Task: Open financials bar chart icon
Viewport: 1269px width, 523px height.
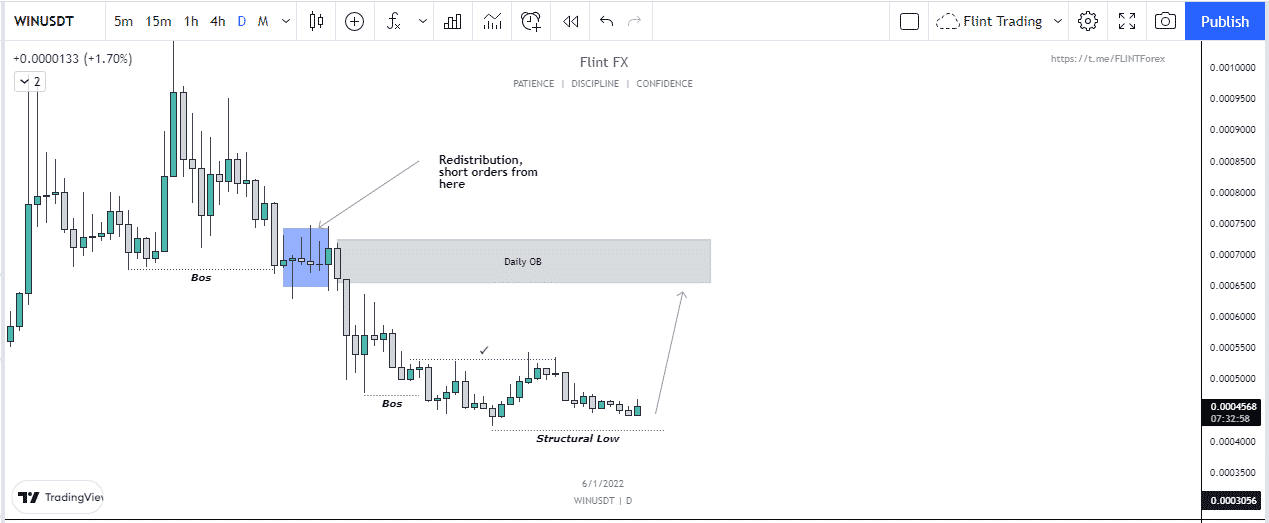Action: [x=453, y=21]
